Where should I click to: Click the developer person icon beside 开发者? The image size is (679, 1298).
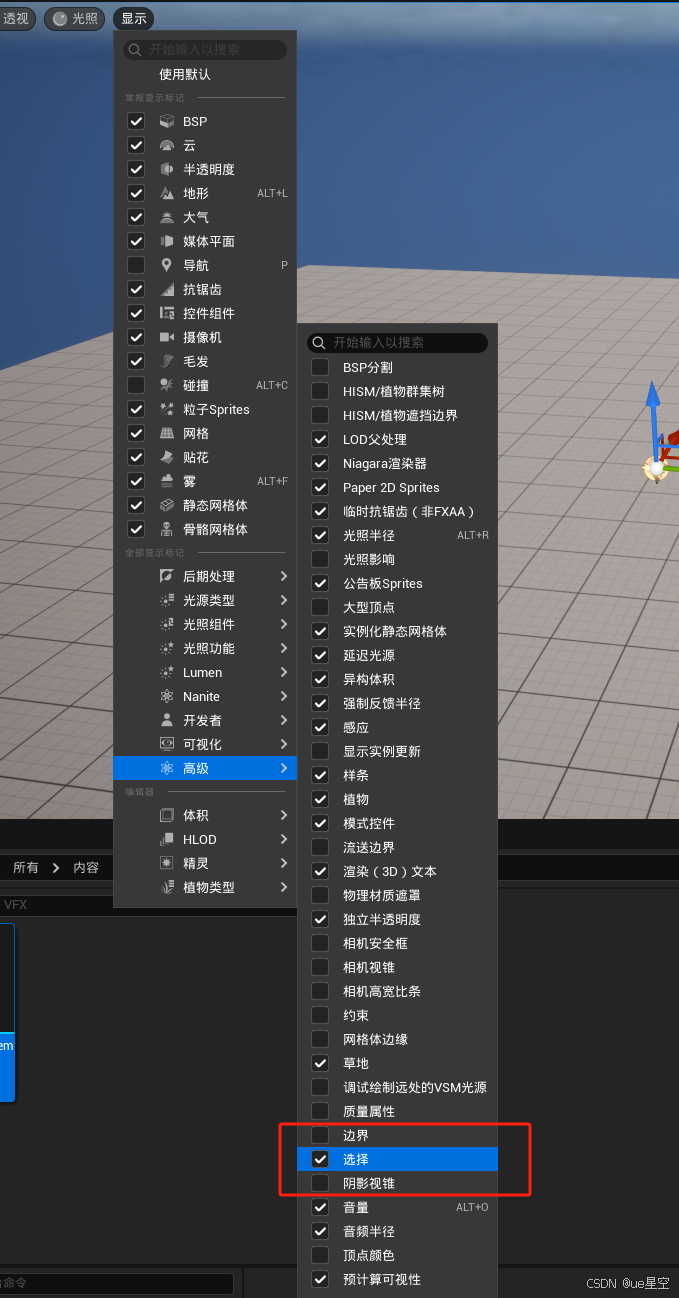coord(167,720)
